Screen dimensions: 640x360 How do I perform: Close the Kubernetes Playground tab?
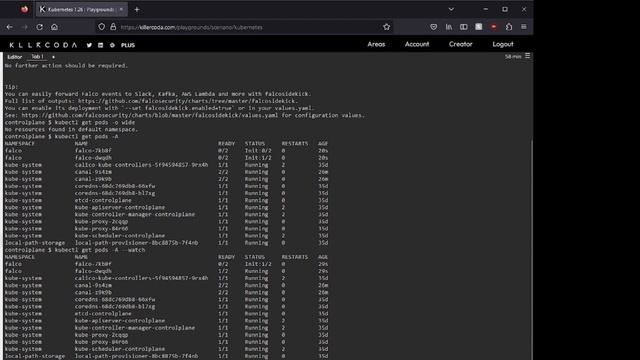pos(121,9)
